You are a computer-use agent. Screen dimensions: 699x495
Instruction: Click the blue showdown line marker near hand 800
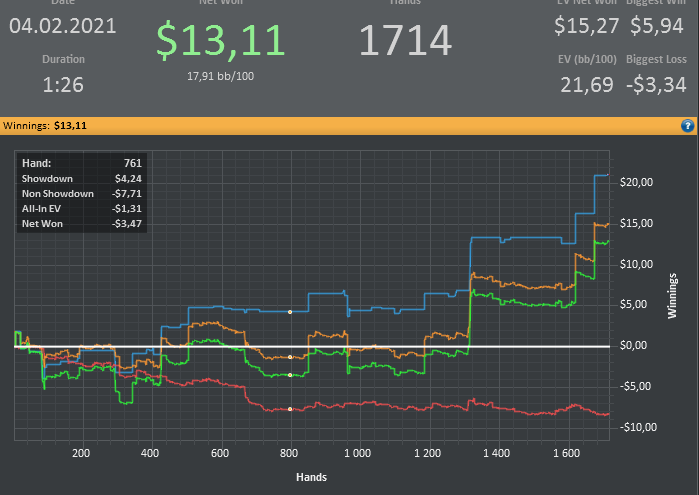(x=290, y=312)
